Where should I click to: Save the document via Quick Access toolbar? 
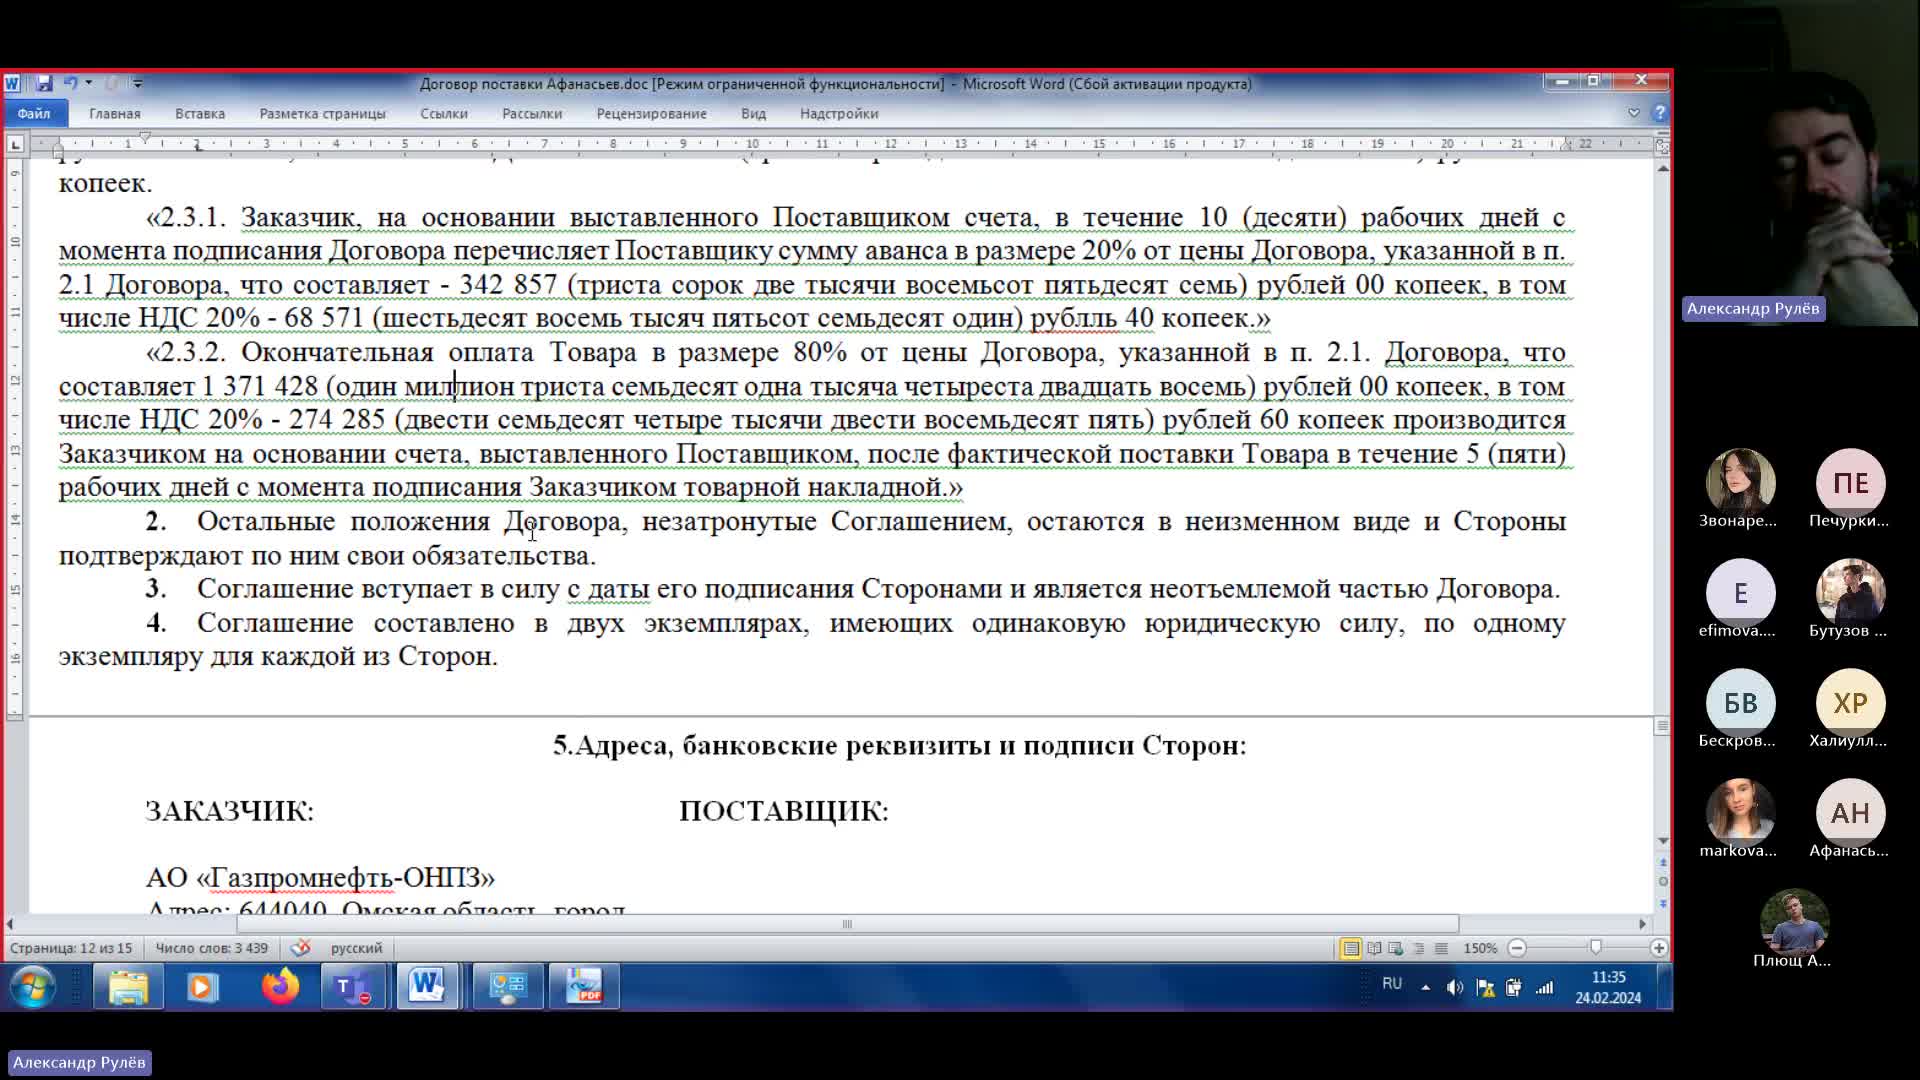point(44,83)
